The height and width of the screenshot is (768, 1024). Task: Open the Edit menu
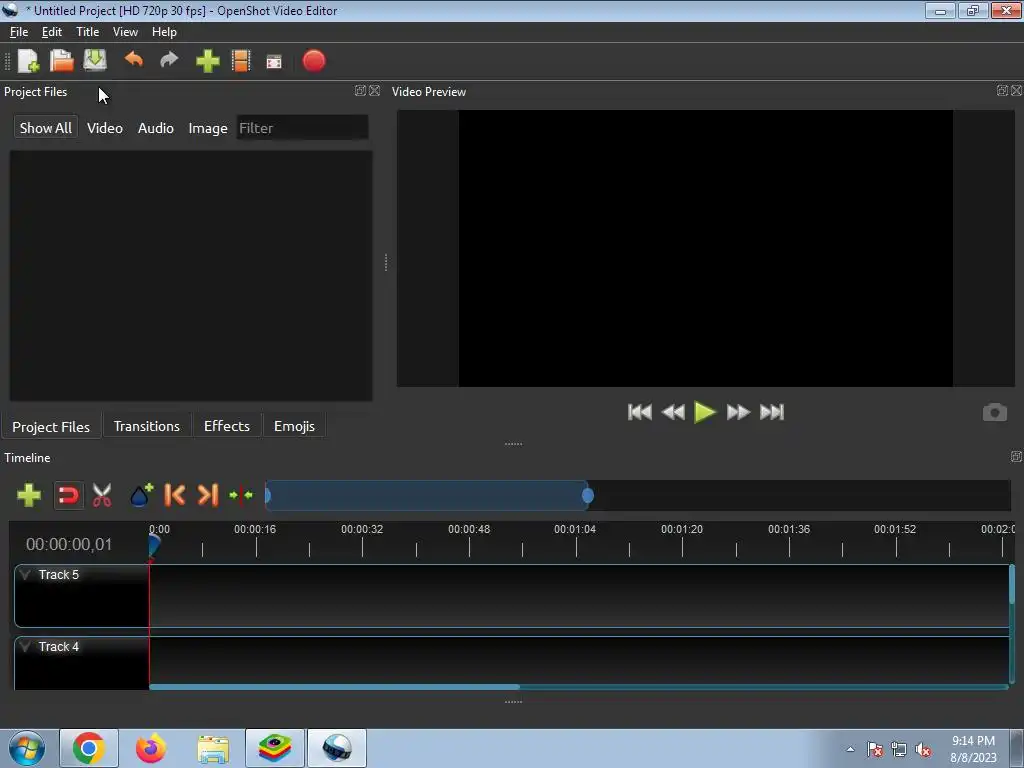pyautogui.click(x=52, y=31)
